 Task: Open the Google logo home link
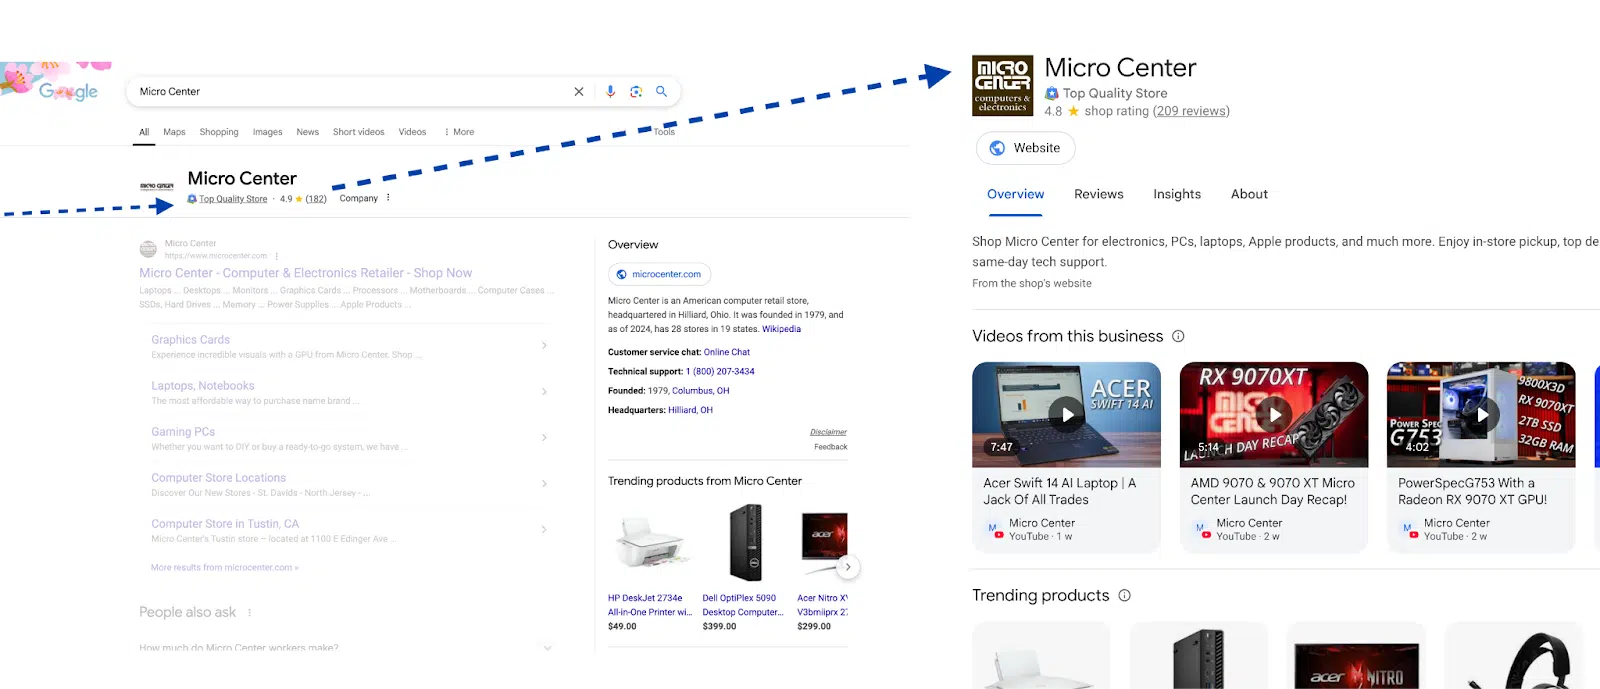click(x=68, y=91)
